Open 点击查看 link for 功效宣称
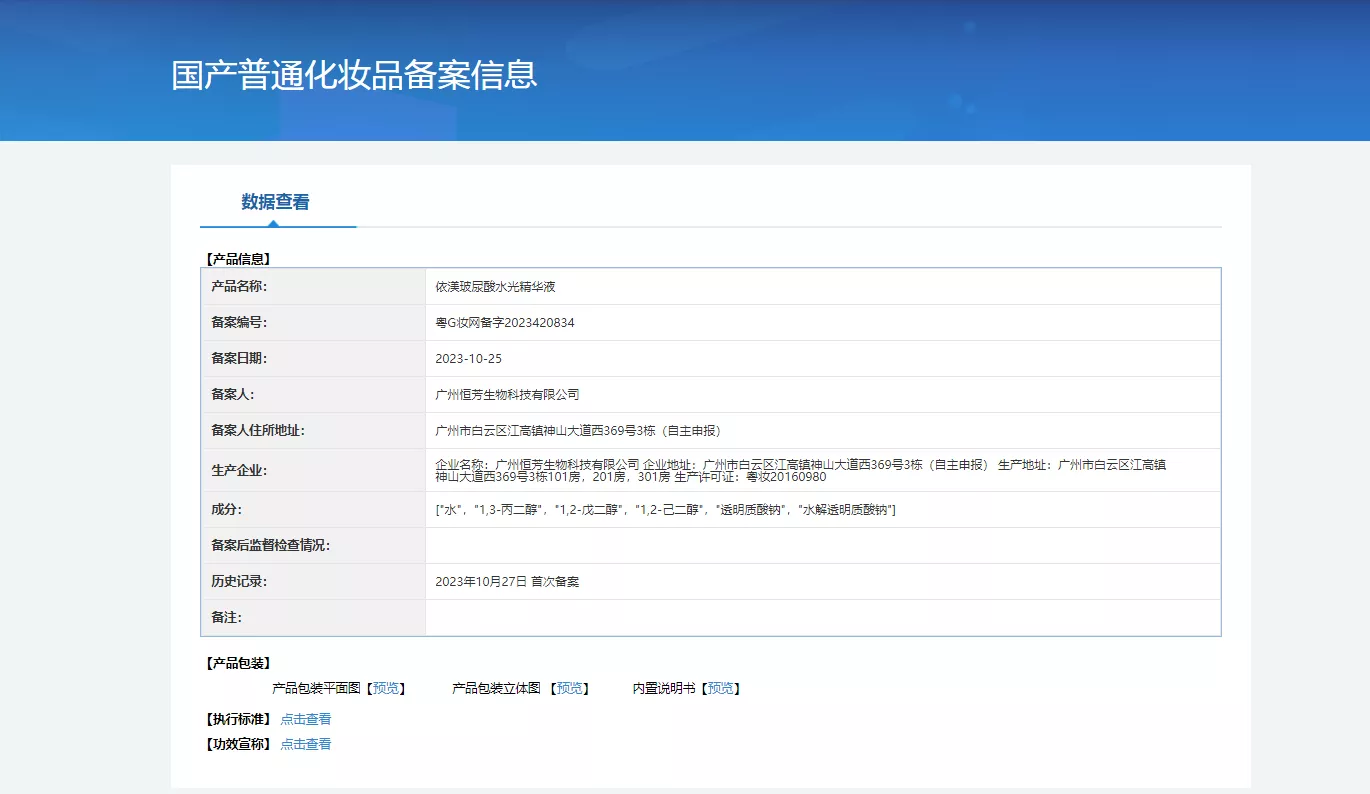Image resolution: width=1370 pixels, height=794 pixels. click(305, 744)
